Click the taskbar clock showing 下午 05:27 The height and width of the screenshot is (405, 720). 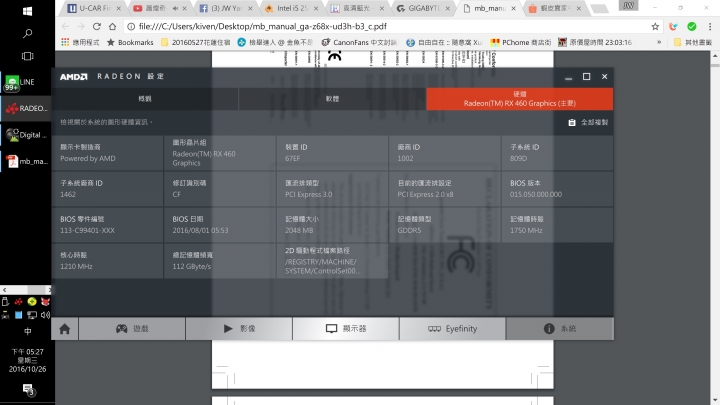(27, 360)
